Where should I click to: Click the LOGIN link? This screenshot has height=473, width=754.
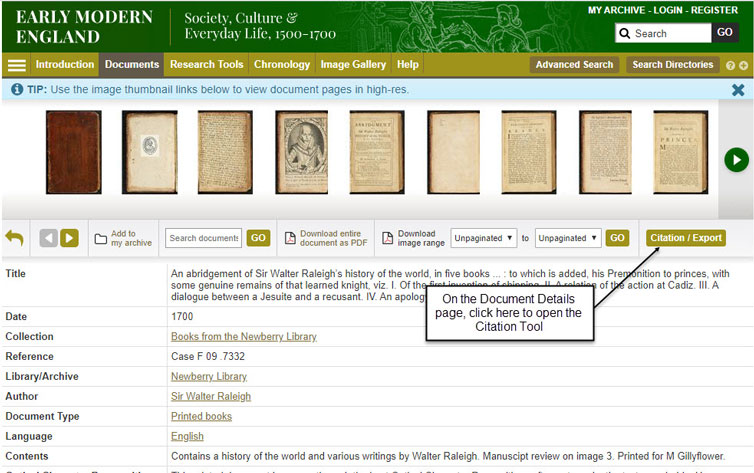click(x=668, y=10)
